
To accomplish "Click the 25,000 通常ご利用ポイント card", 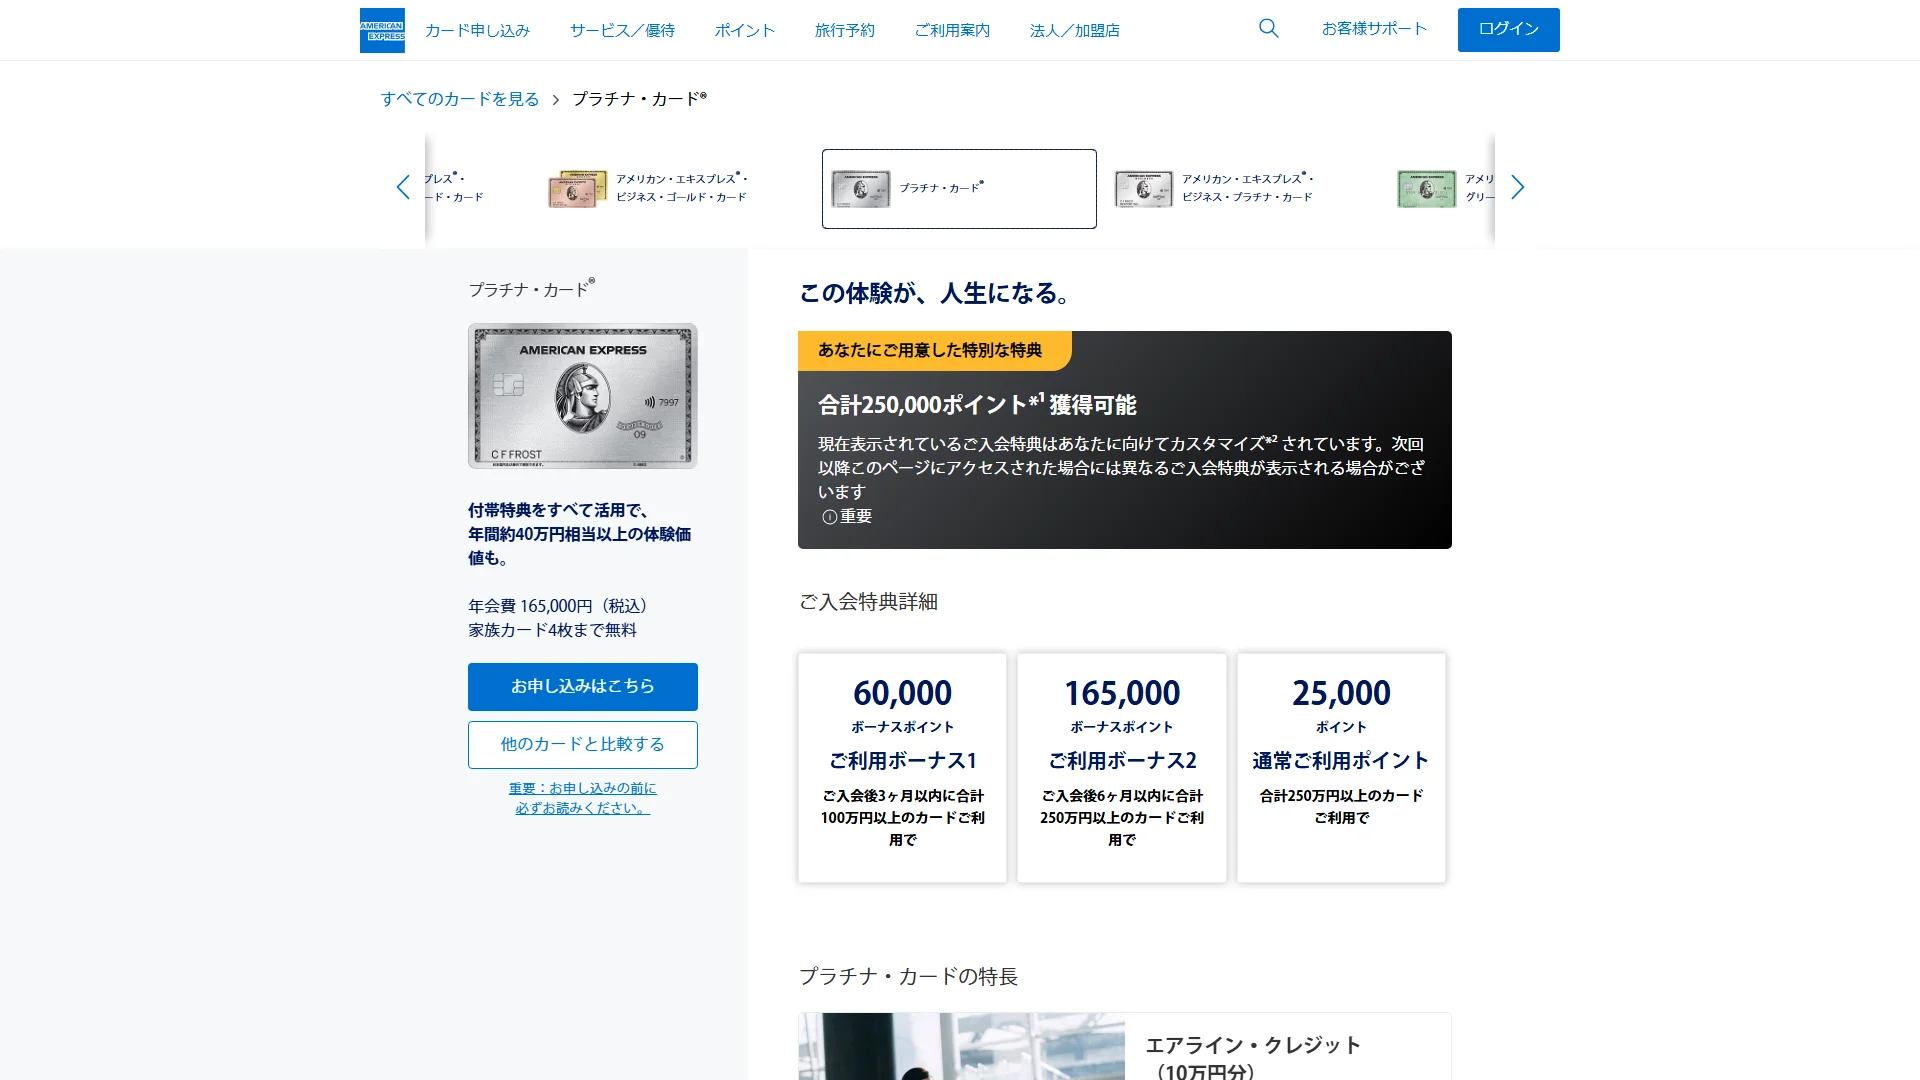I will coord(1341,768).
